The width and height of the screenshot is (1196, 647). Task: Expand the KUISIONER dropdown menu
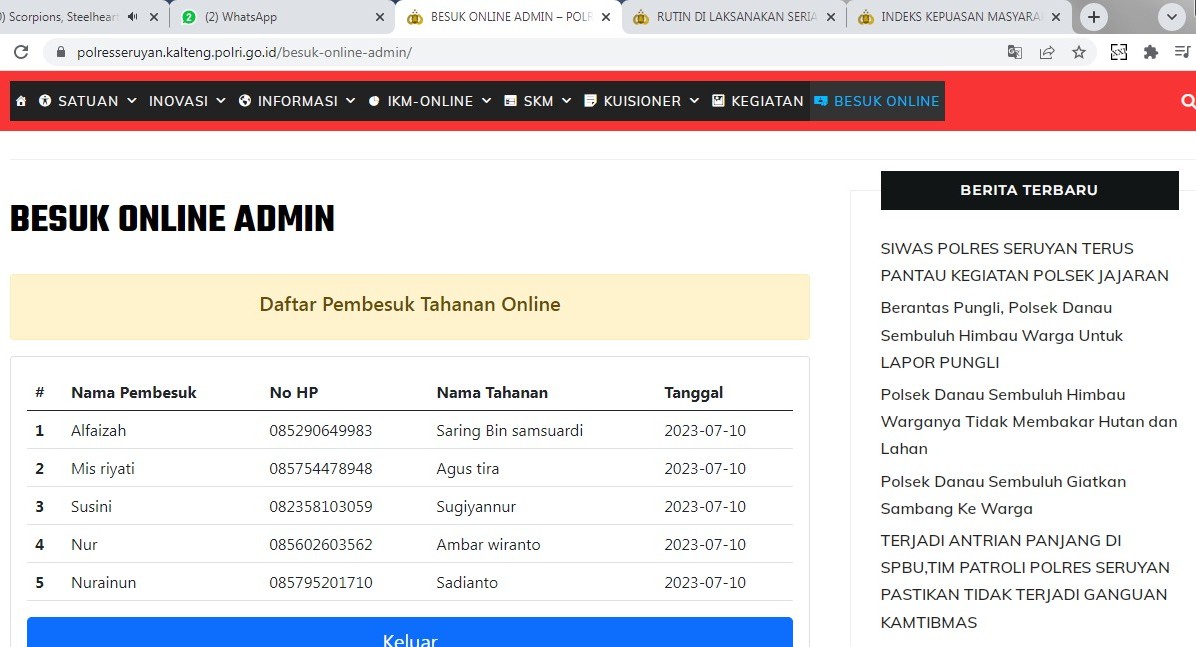[641, 101]
